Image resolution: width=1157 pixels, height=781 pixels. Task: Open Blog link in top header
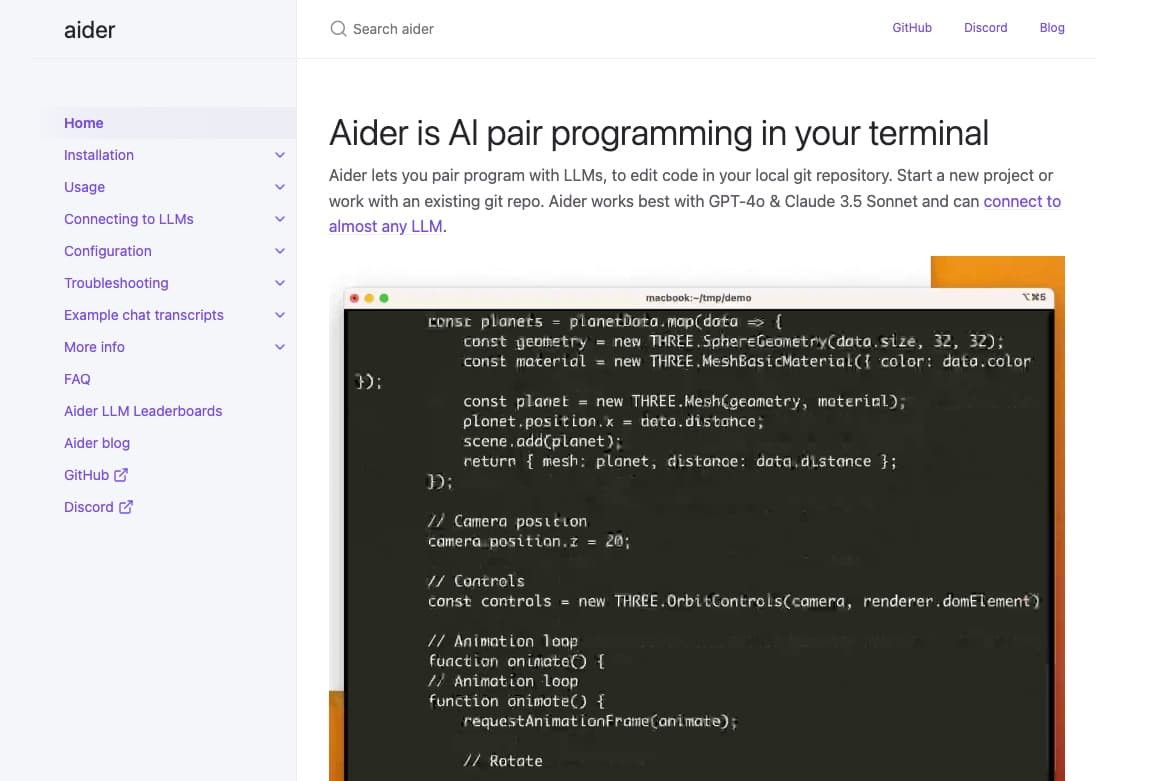click(x=1052, y=28)
